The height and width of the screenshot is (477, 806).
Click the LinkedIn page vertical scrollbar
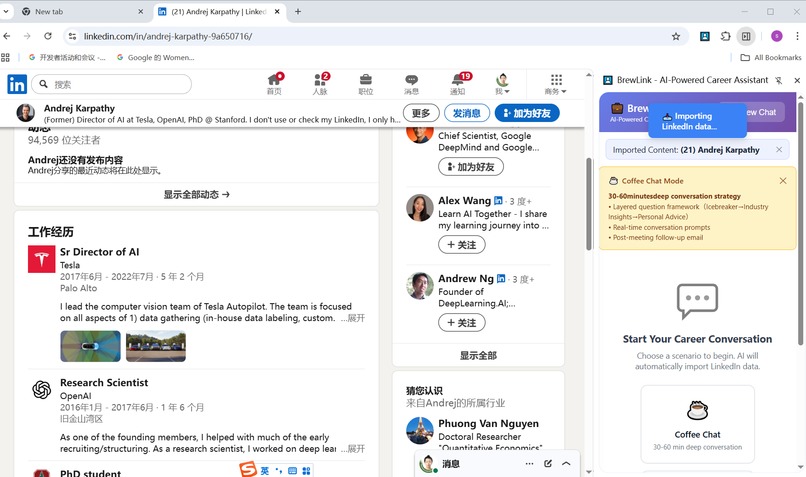click(589, 204)
